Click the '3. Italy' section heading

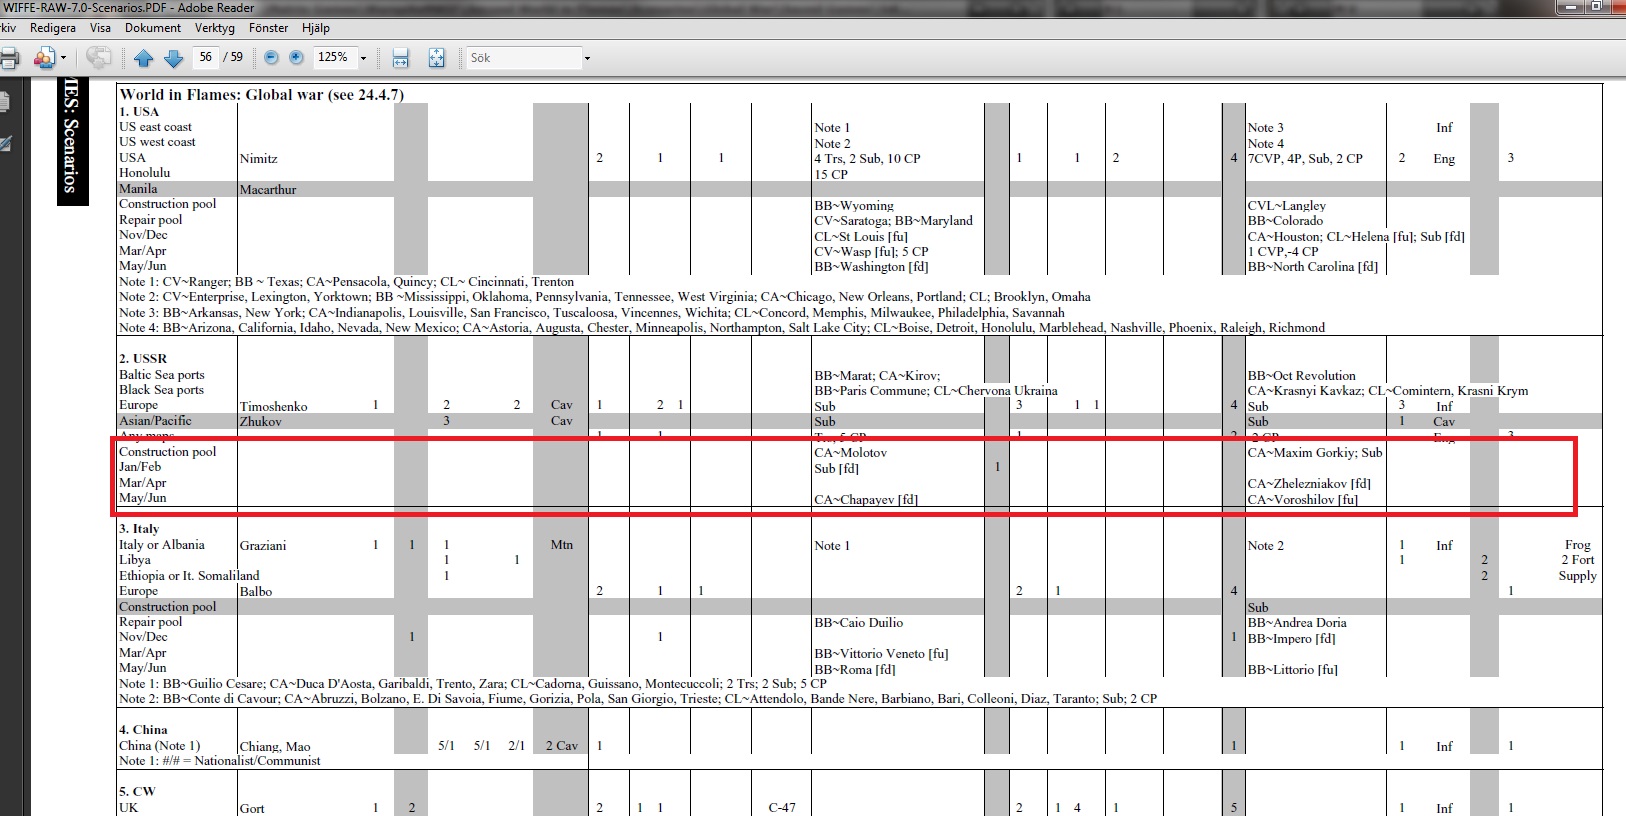point(139,528)
